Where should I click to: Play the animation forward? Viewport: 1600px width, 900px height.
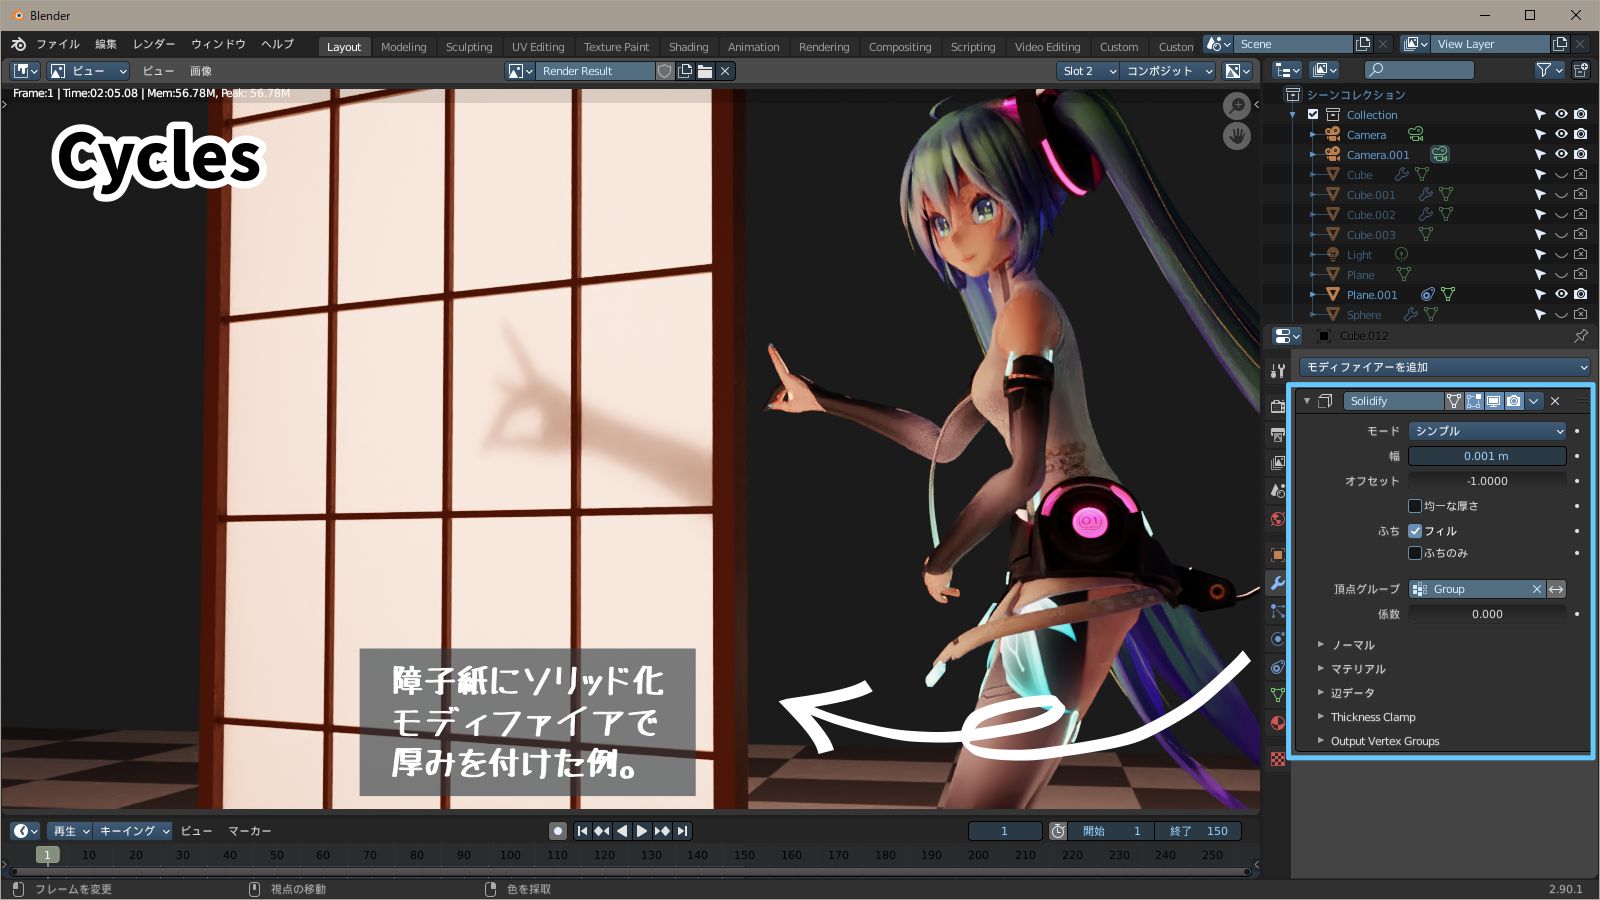point(642,831)
